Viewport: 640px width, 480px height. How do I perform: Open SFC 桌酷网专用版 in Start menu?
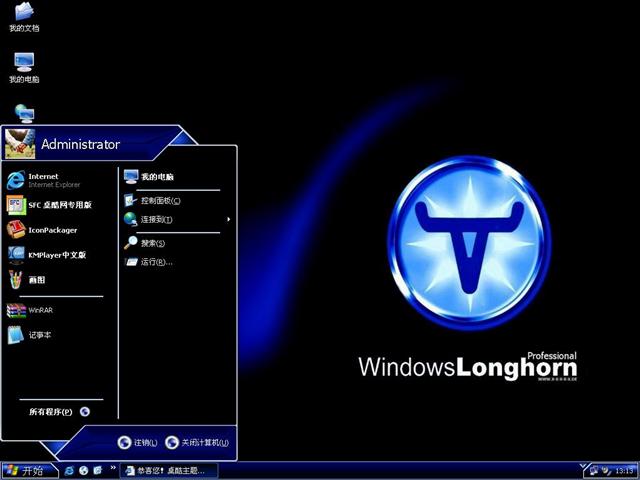click(x=49, y=205)
